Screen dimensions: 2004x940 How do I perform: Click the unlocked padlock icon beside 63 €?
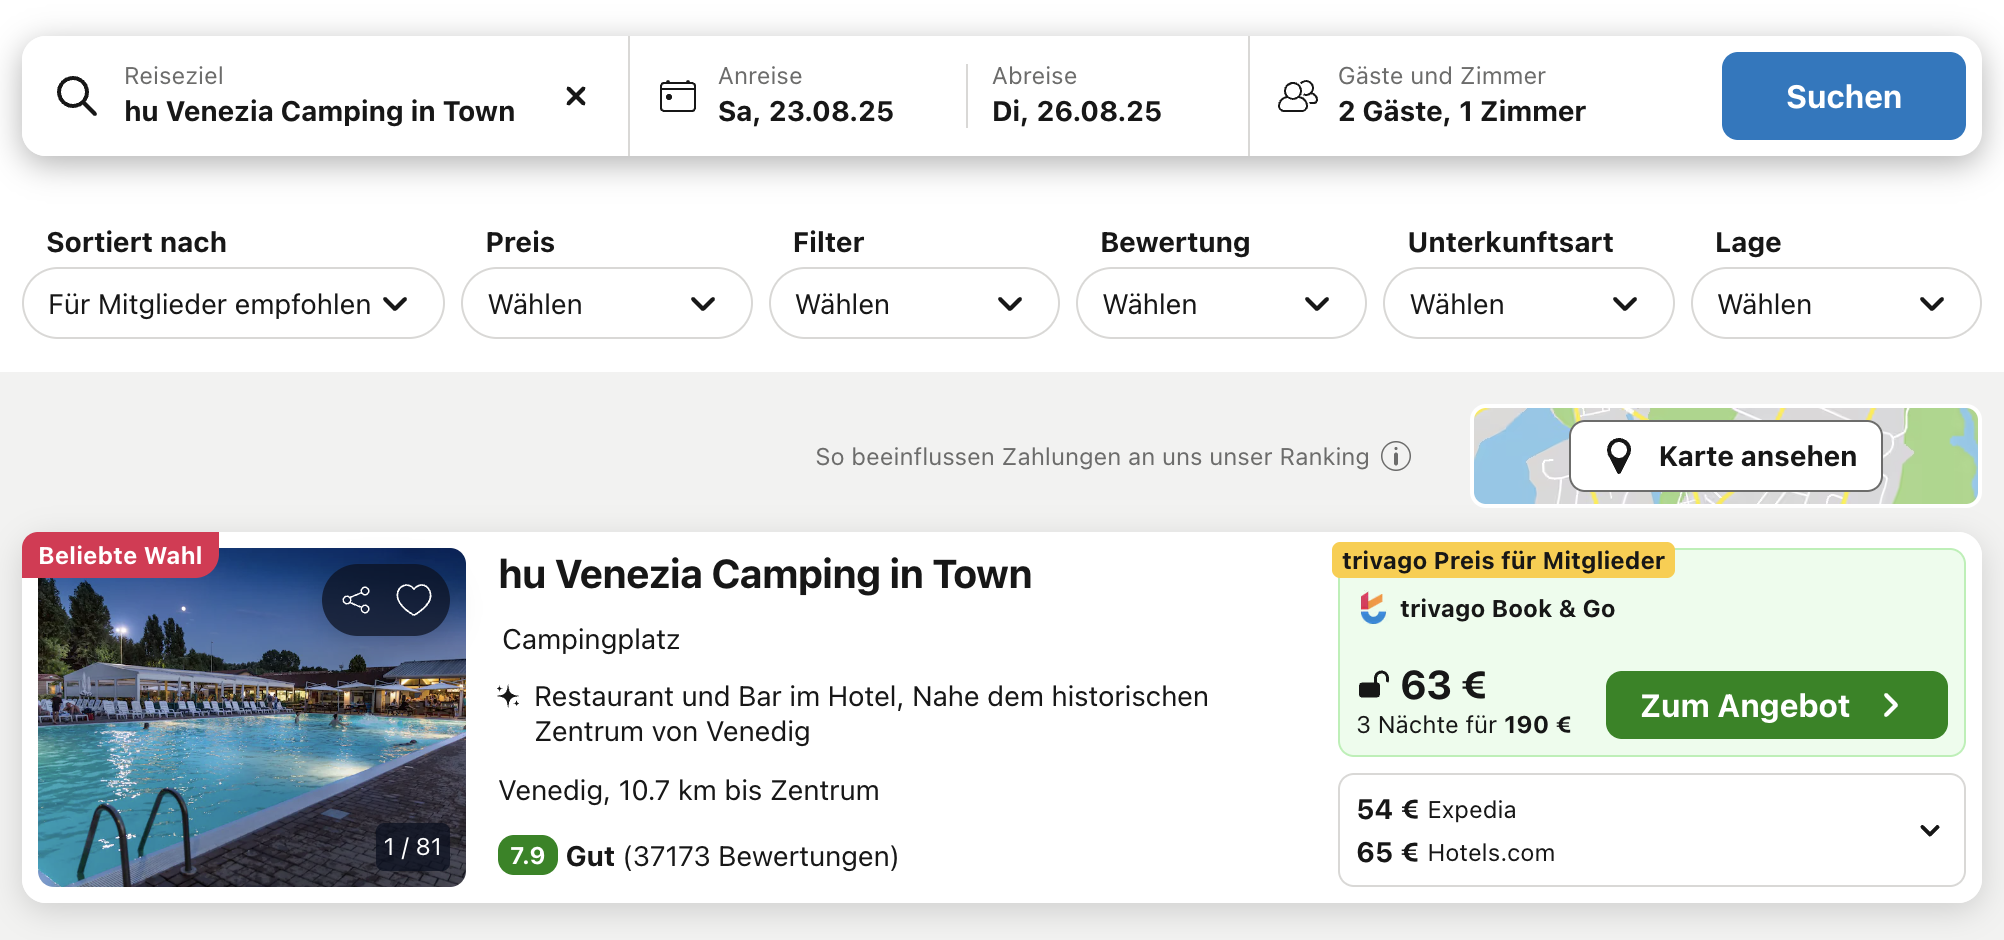pos(1374,685)
